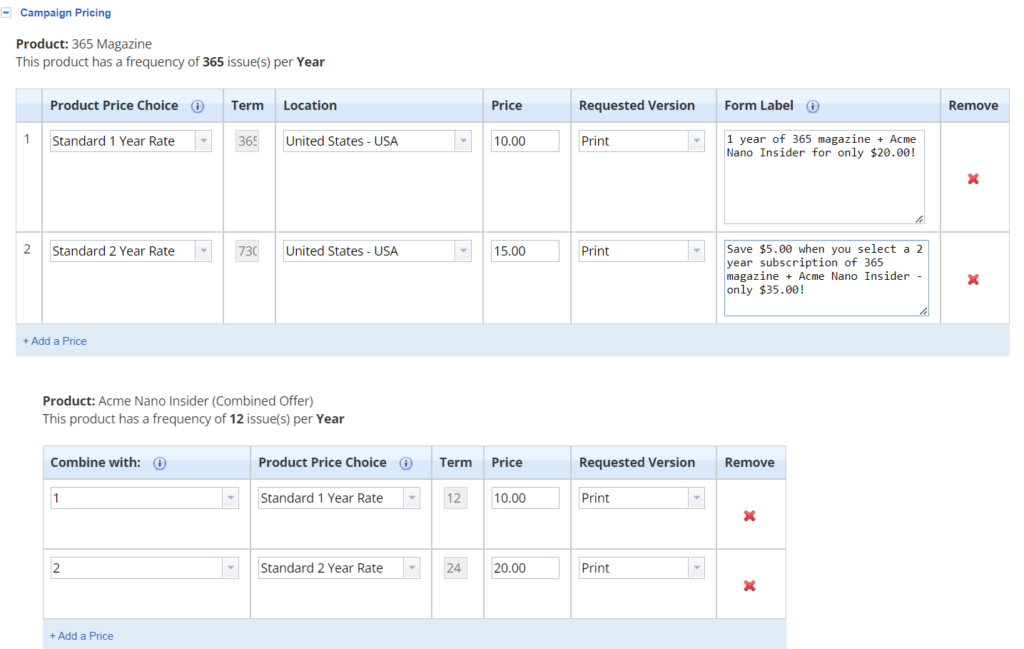Click info icon beside Product Price Choice header
This screenshot has height=649, width=1024.
click(197, 106)
